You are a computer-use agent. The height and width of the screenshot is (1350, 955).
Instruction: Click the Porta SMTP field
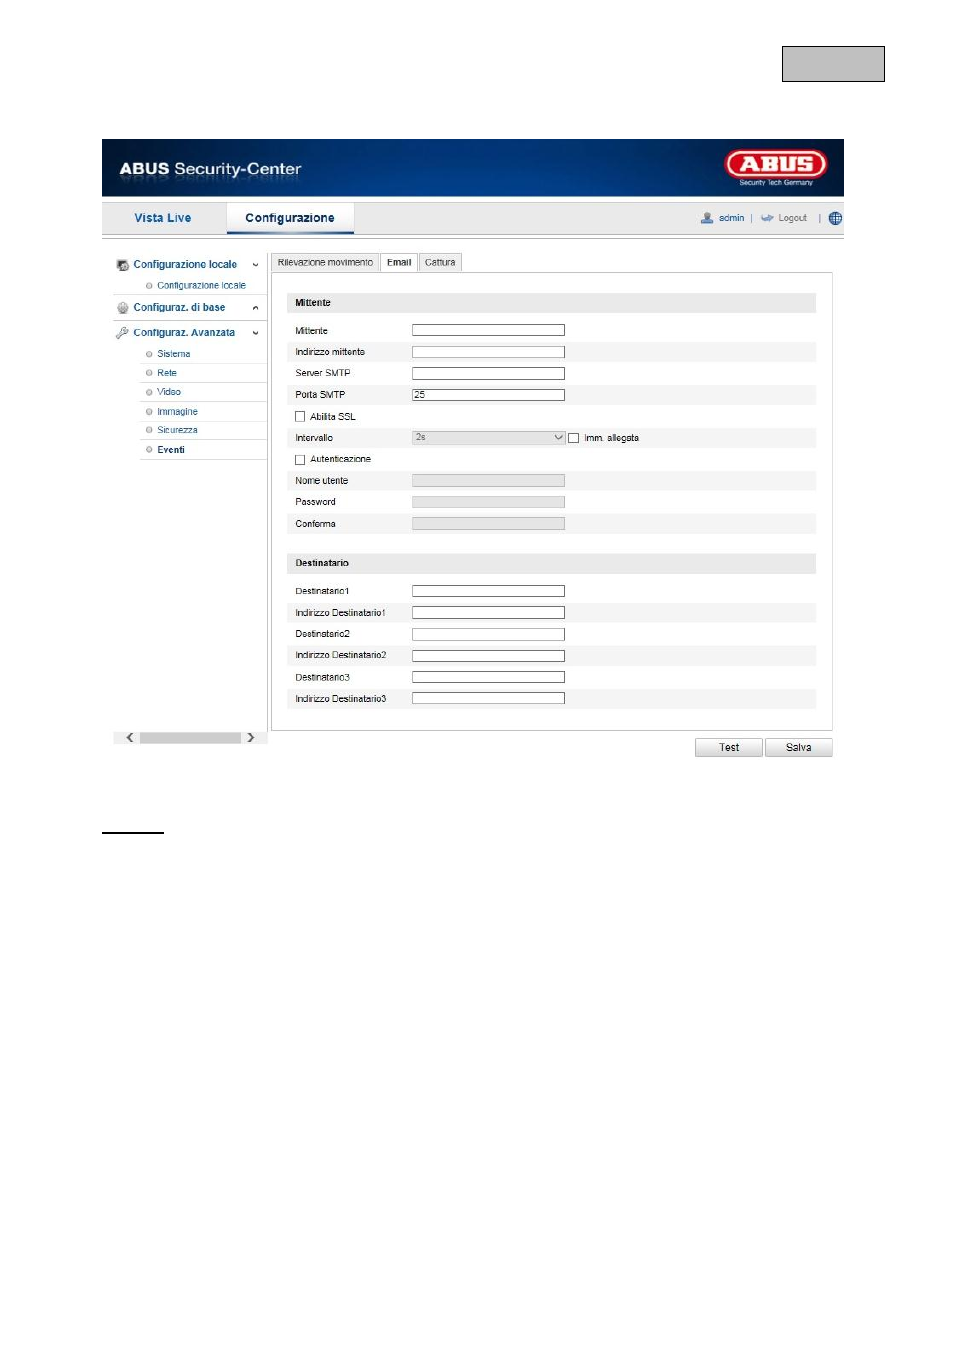tap(488, 395)
